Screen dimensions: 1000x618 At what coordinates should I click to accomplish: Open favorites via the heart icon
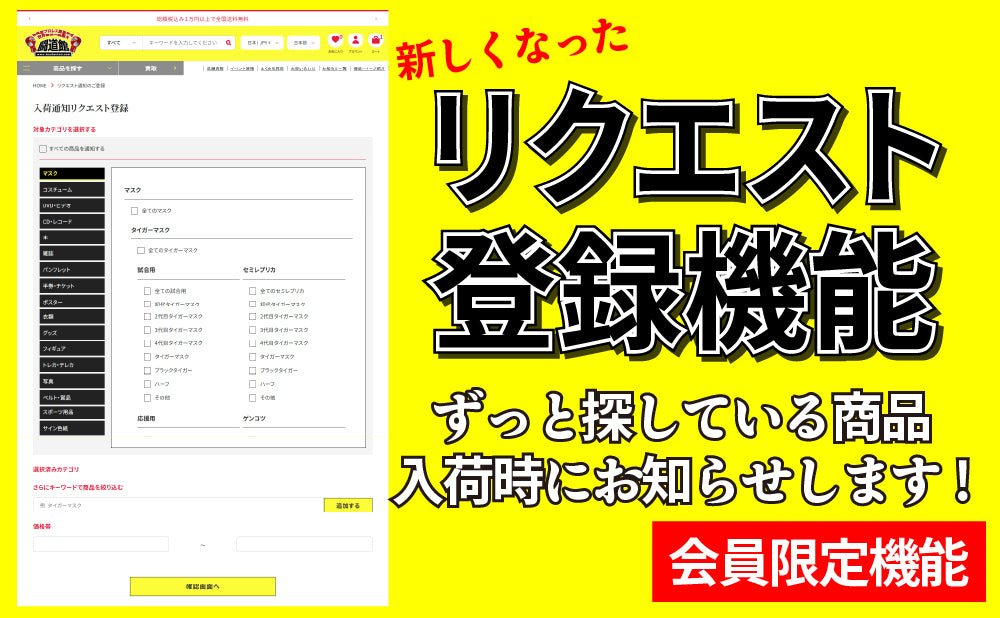(335, 42)
